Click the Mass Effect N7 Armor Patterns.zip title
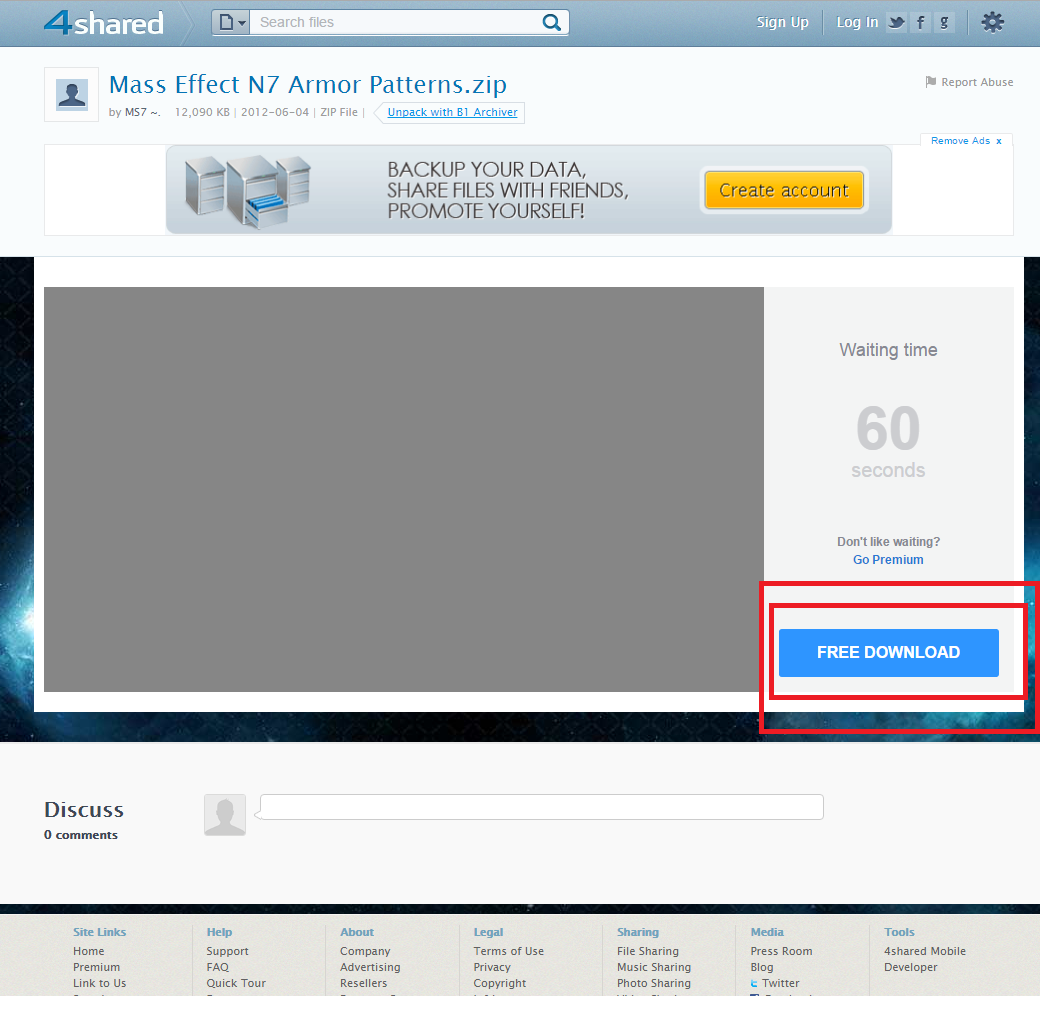This screenshot has width=1040, height=1012. coord(308,85)
